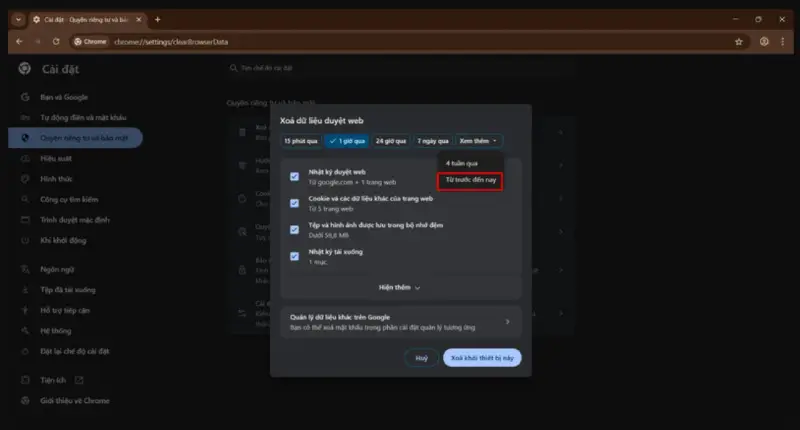Click the Cài đặt tab title

[86, 19]
